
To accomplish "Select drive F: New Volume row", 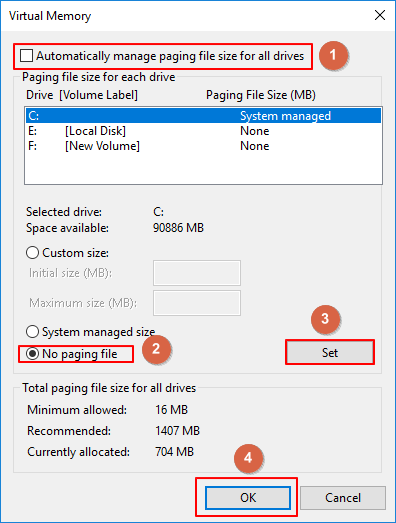I will 204,146.
